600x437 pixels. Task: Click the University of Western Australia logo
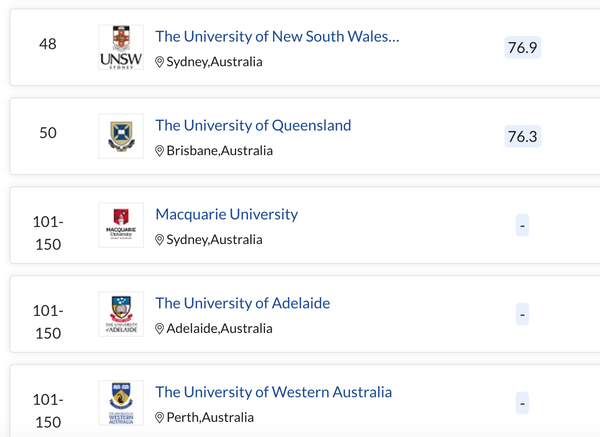click(121, 403)
